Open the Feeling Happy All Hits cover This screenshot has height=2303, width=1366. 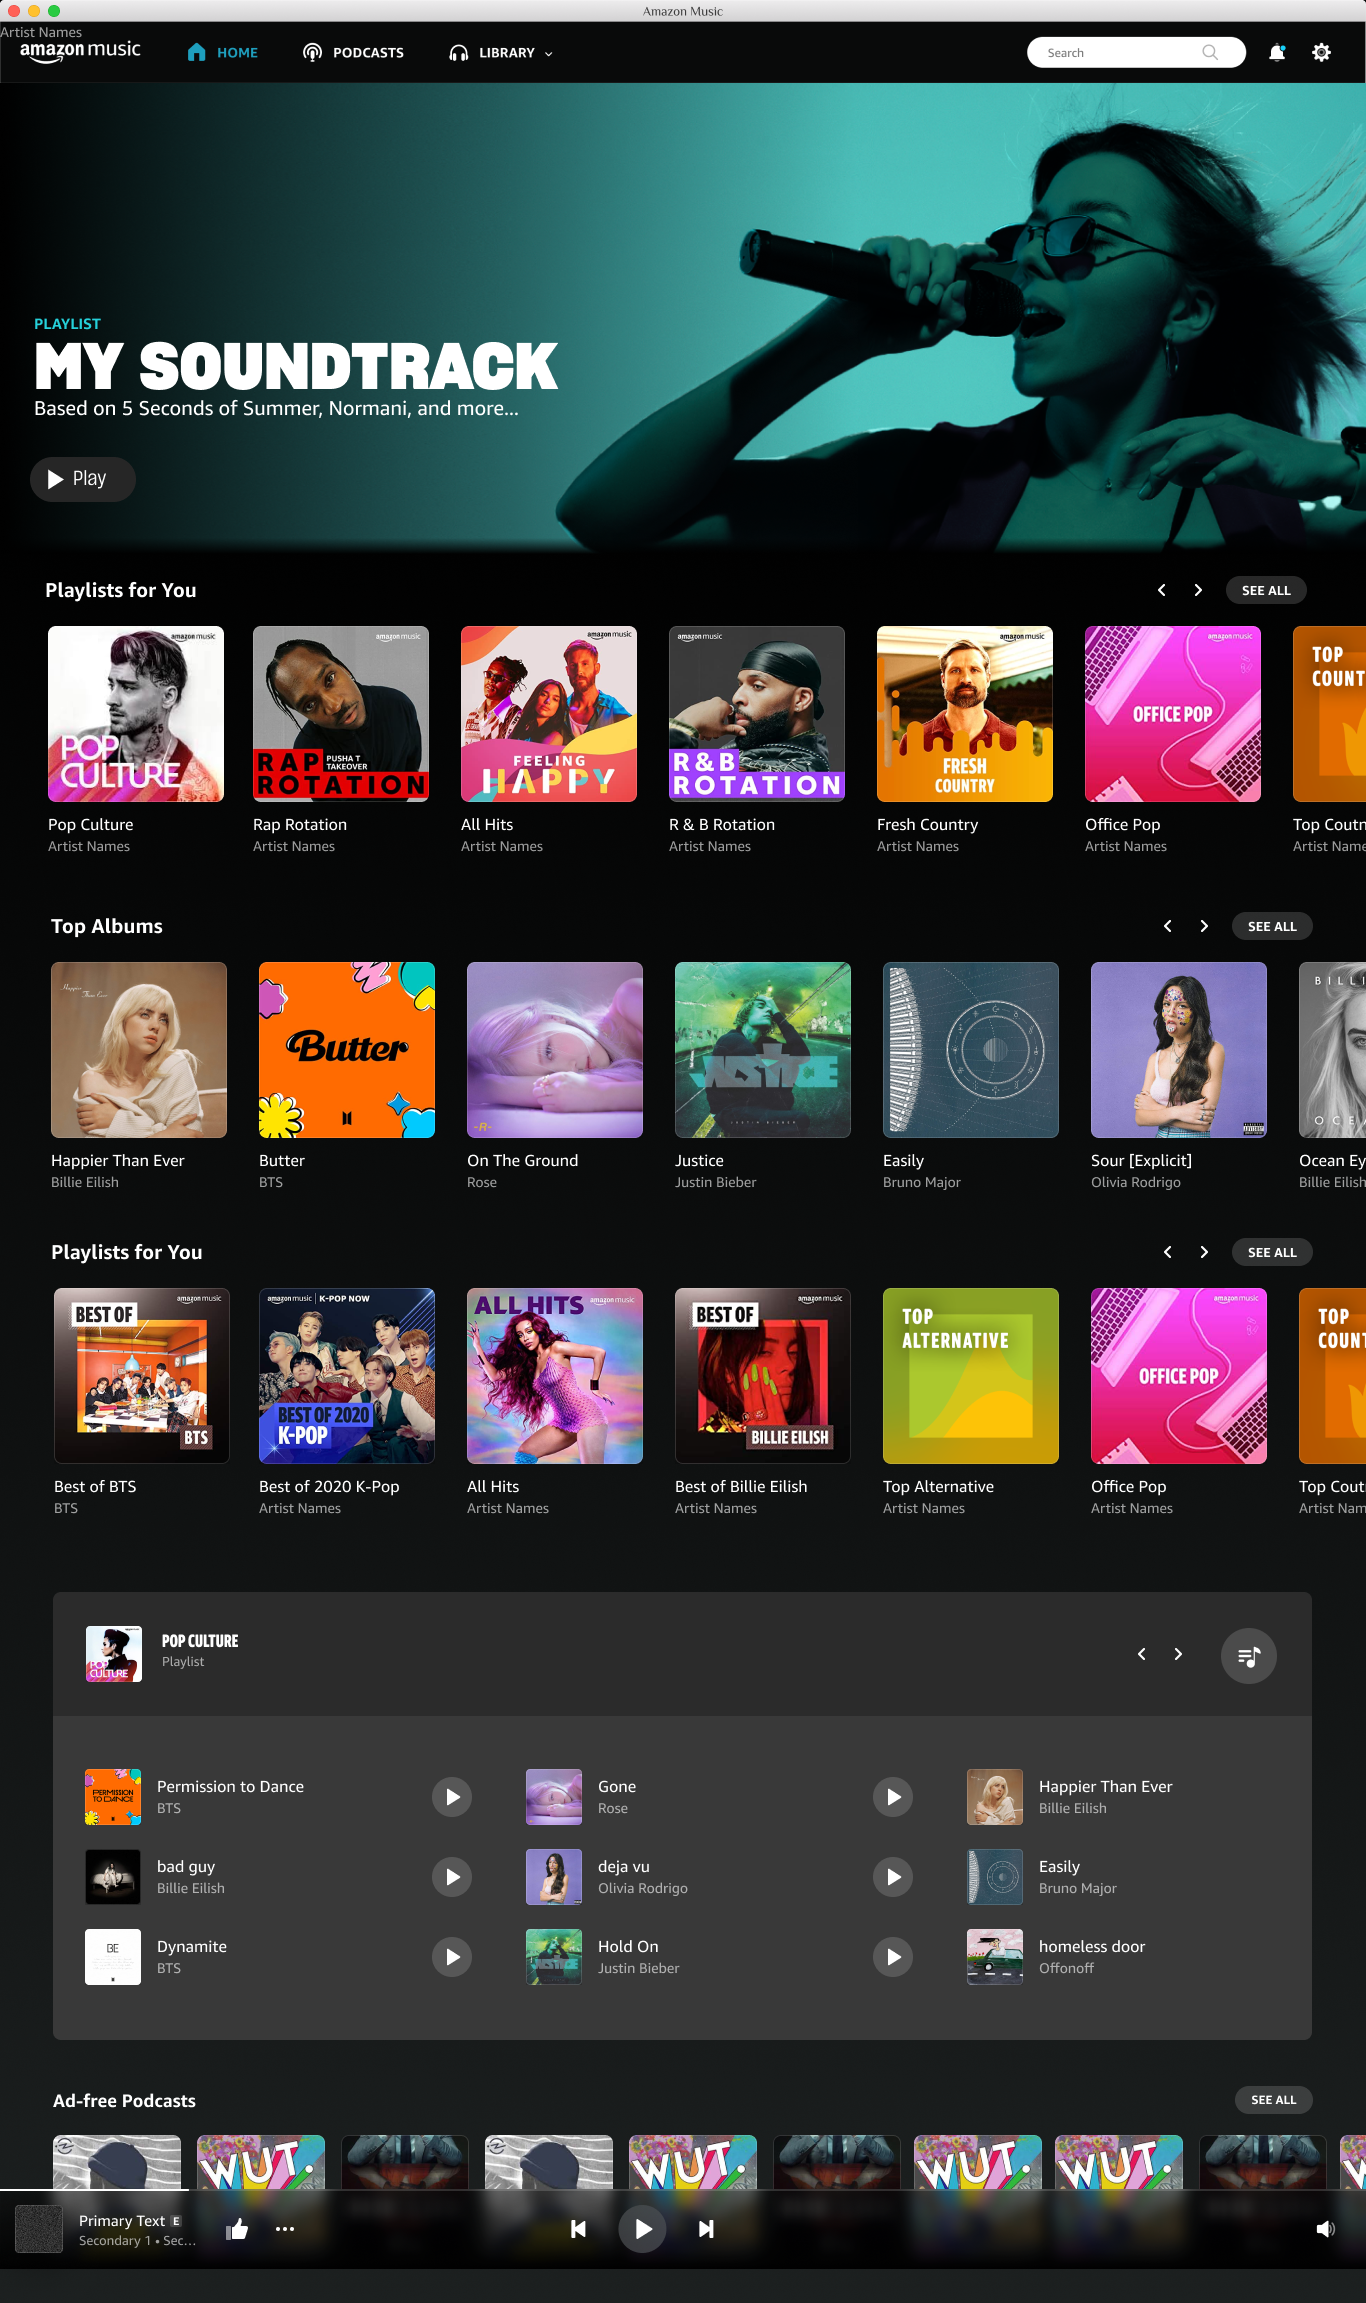pyautogui.click(x=549, y=714)
